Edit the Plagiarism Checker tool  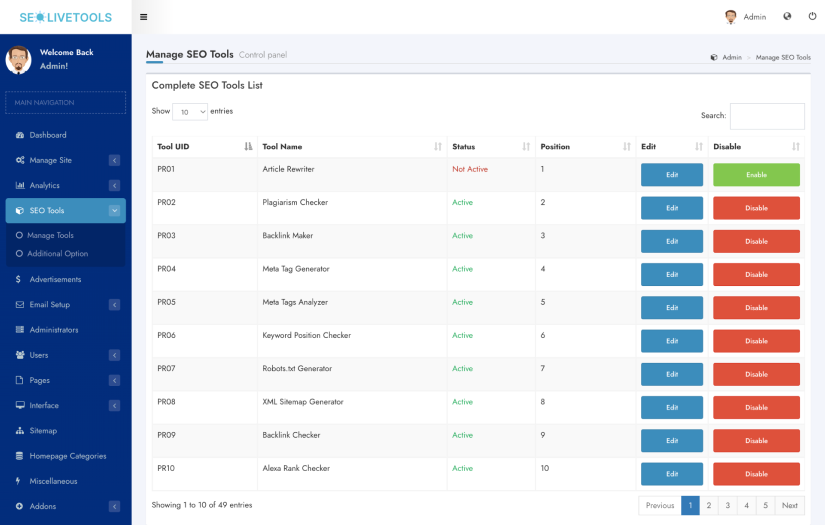672,208
